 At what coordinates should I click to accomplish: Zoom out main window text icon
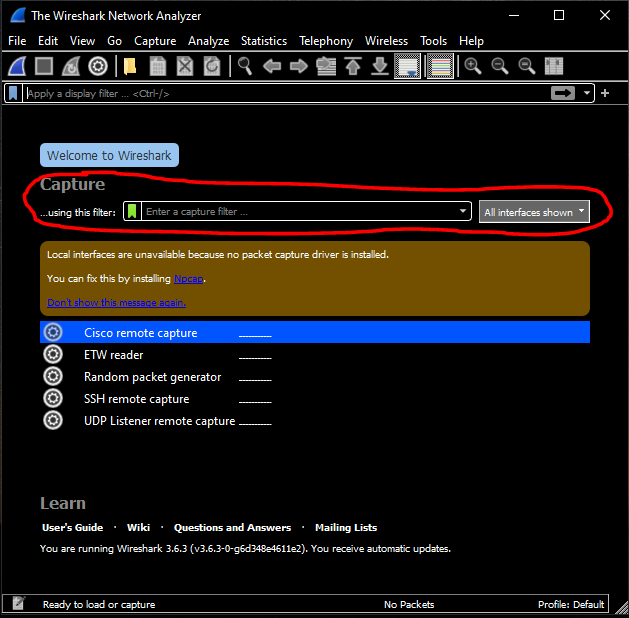[x=500, y=66]
